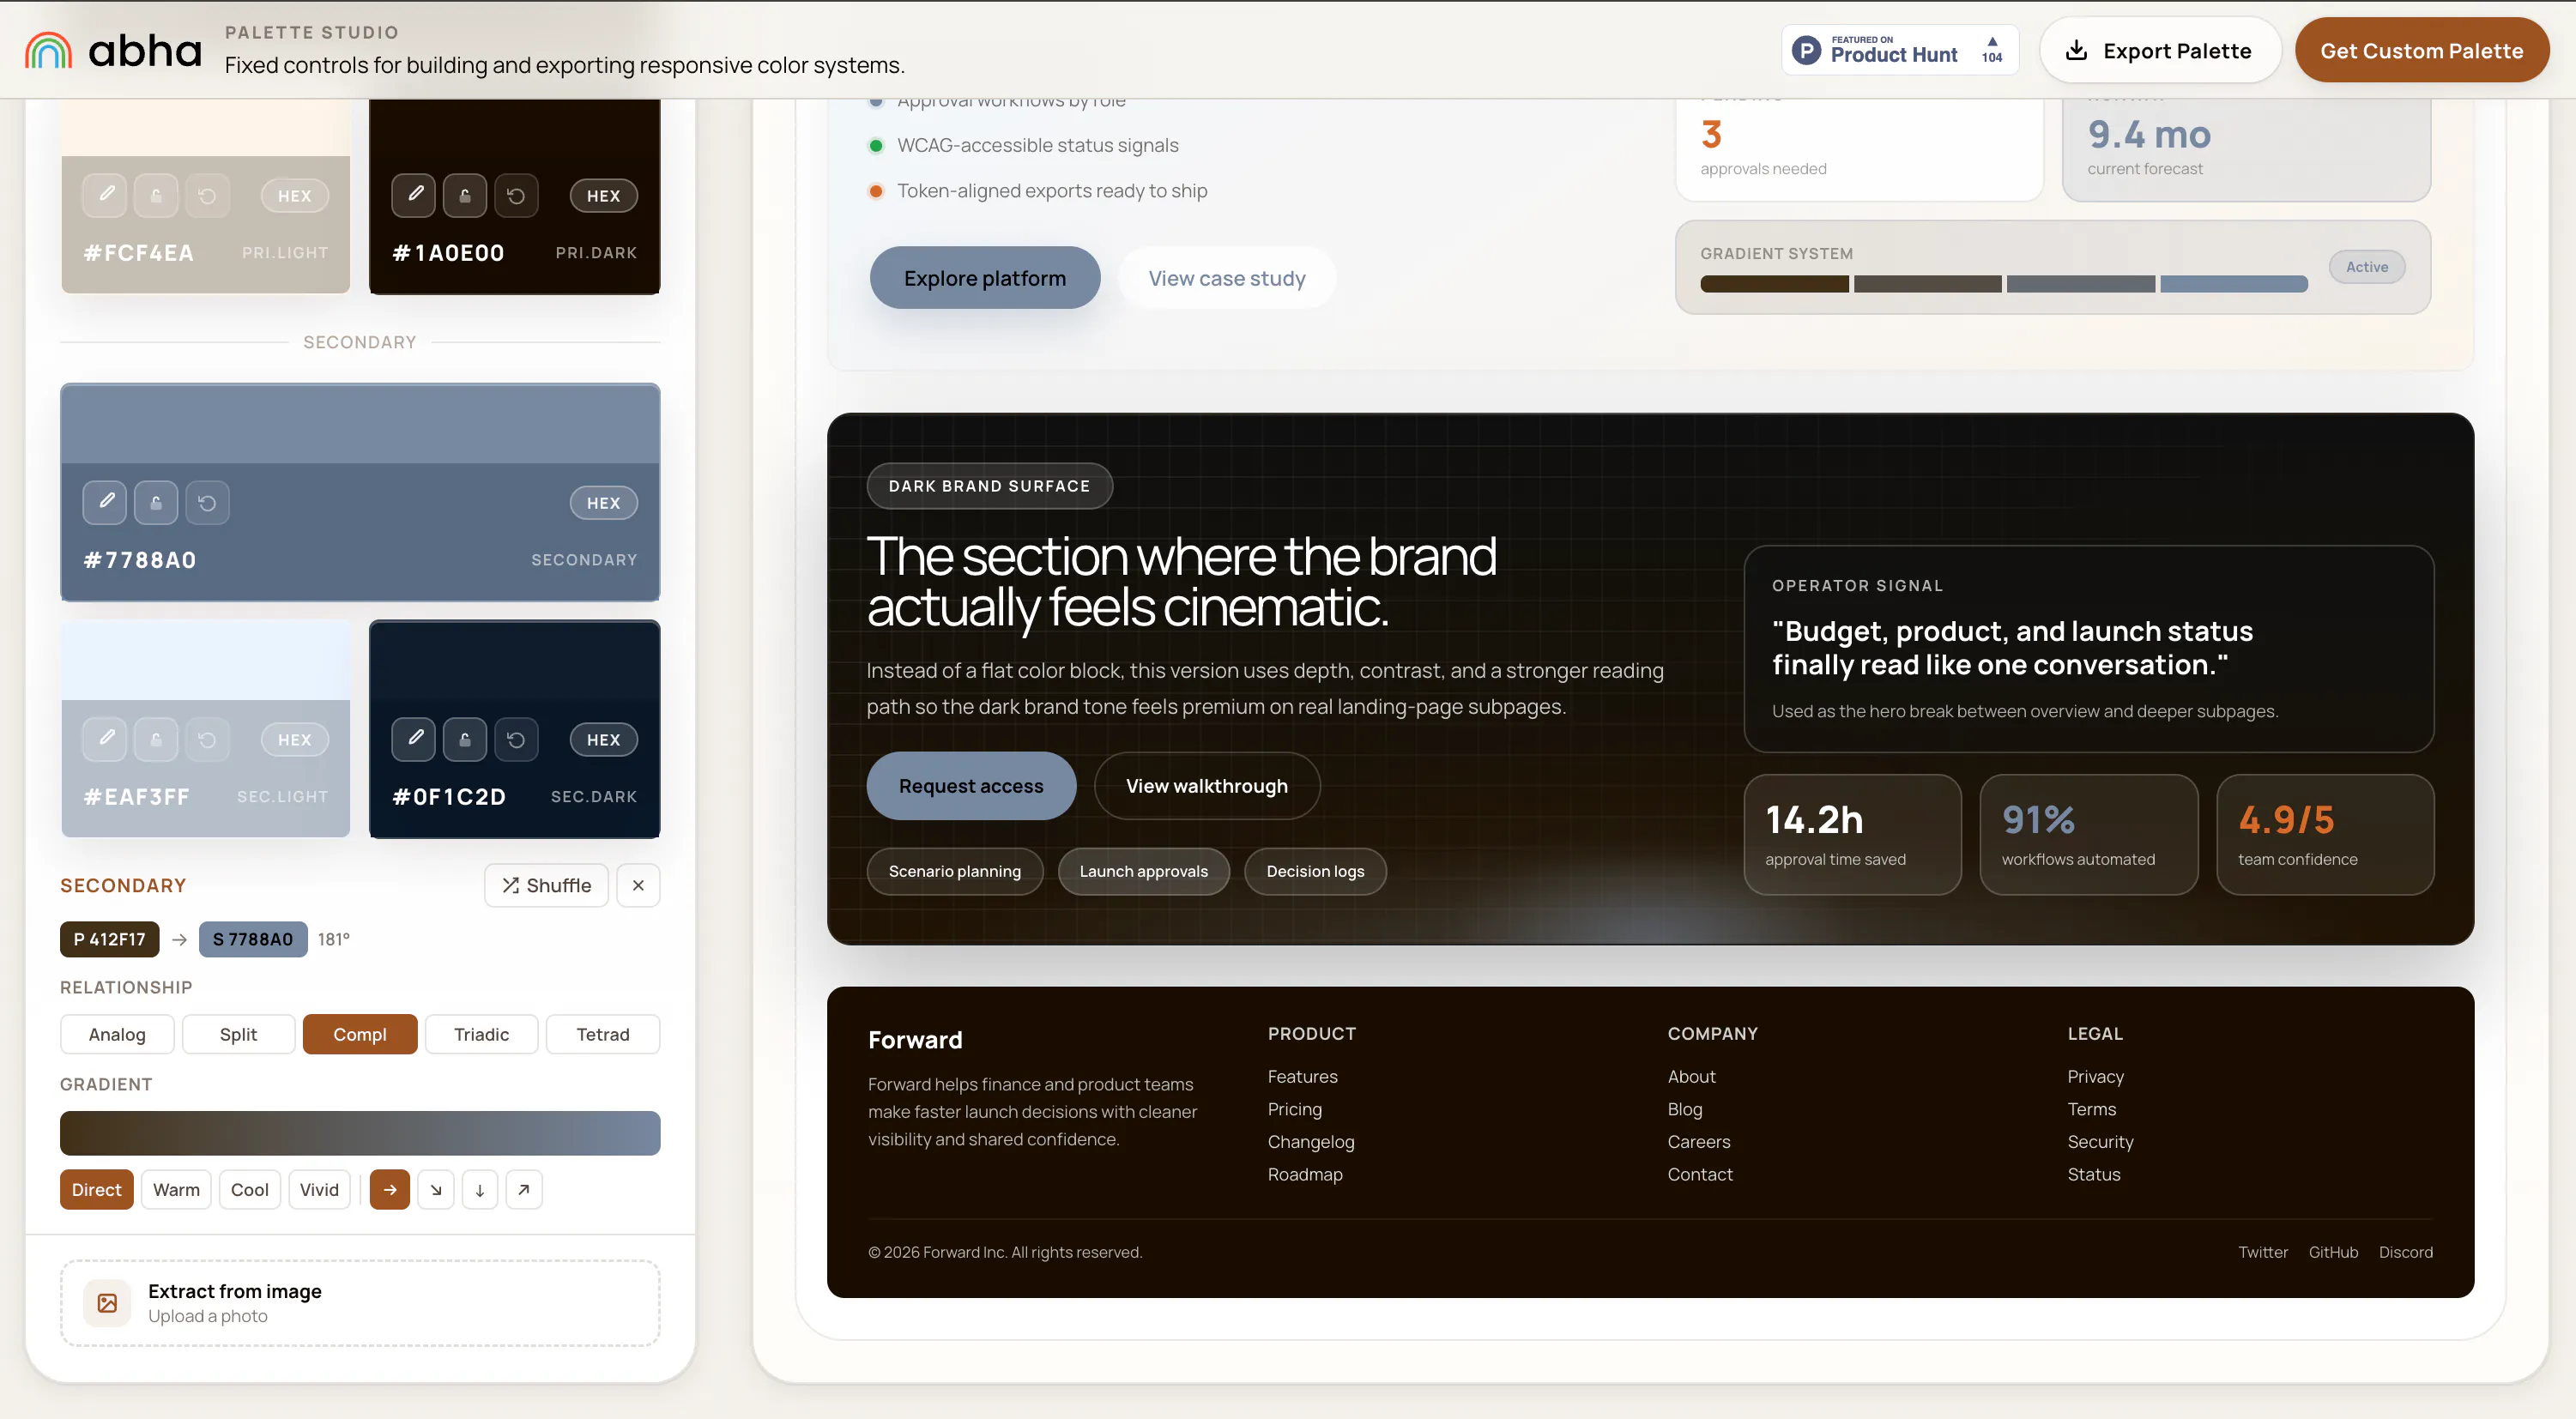Edit the #EAF3FF secondary light color

105,739
